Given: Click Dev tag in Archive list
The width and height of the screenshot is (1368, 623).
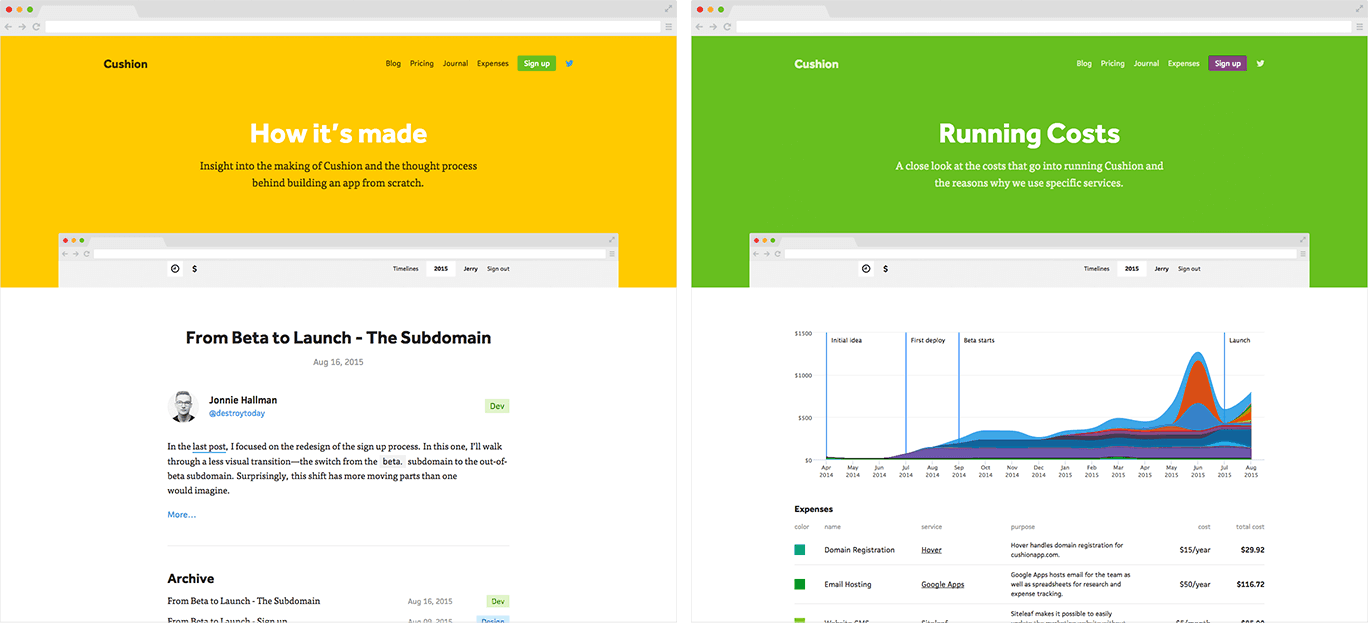Looking at the screenshot, I should coord(498,601).
